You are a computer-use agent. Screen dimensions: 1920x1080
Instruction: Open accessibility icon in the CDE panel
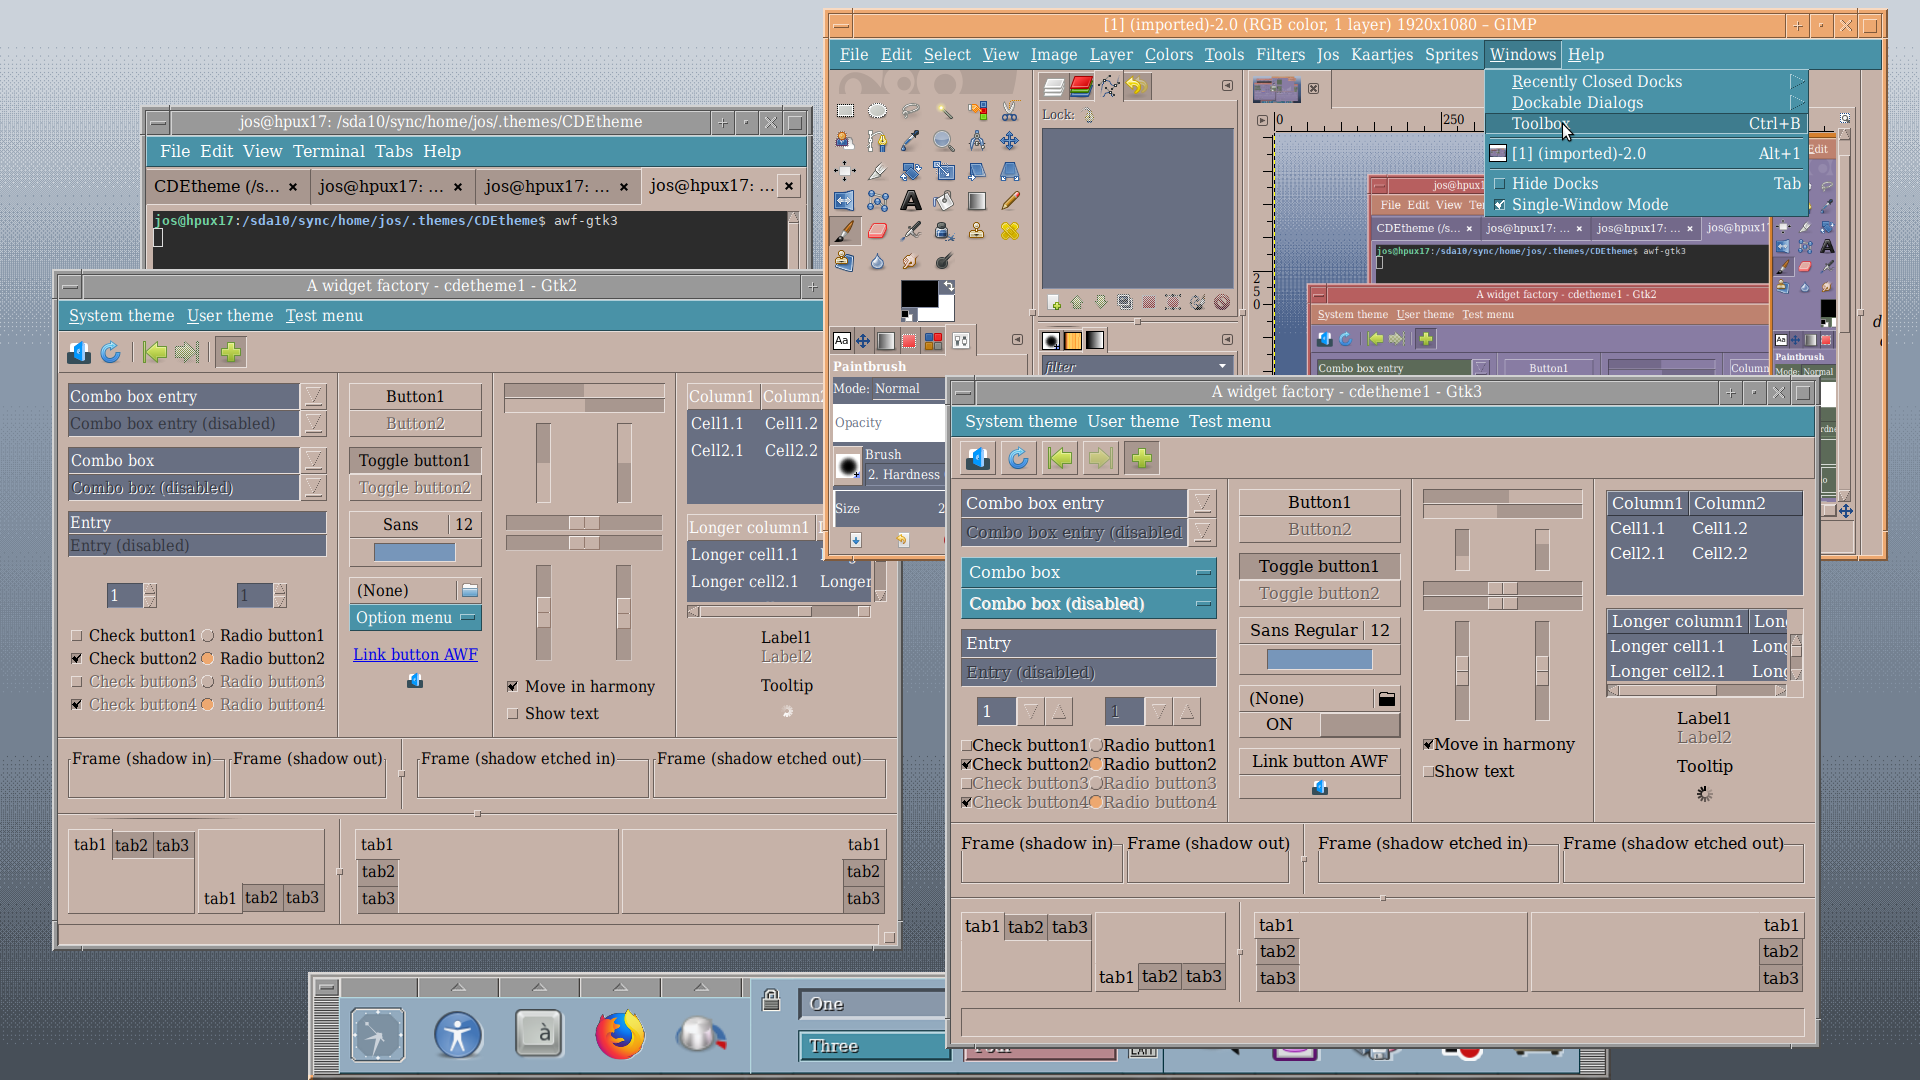click(458, 1034)
